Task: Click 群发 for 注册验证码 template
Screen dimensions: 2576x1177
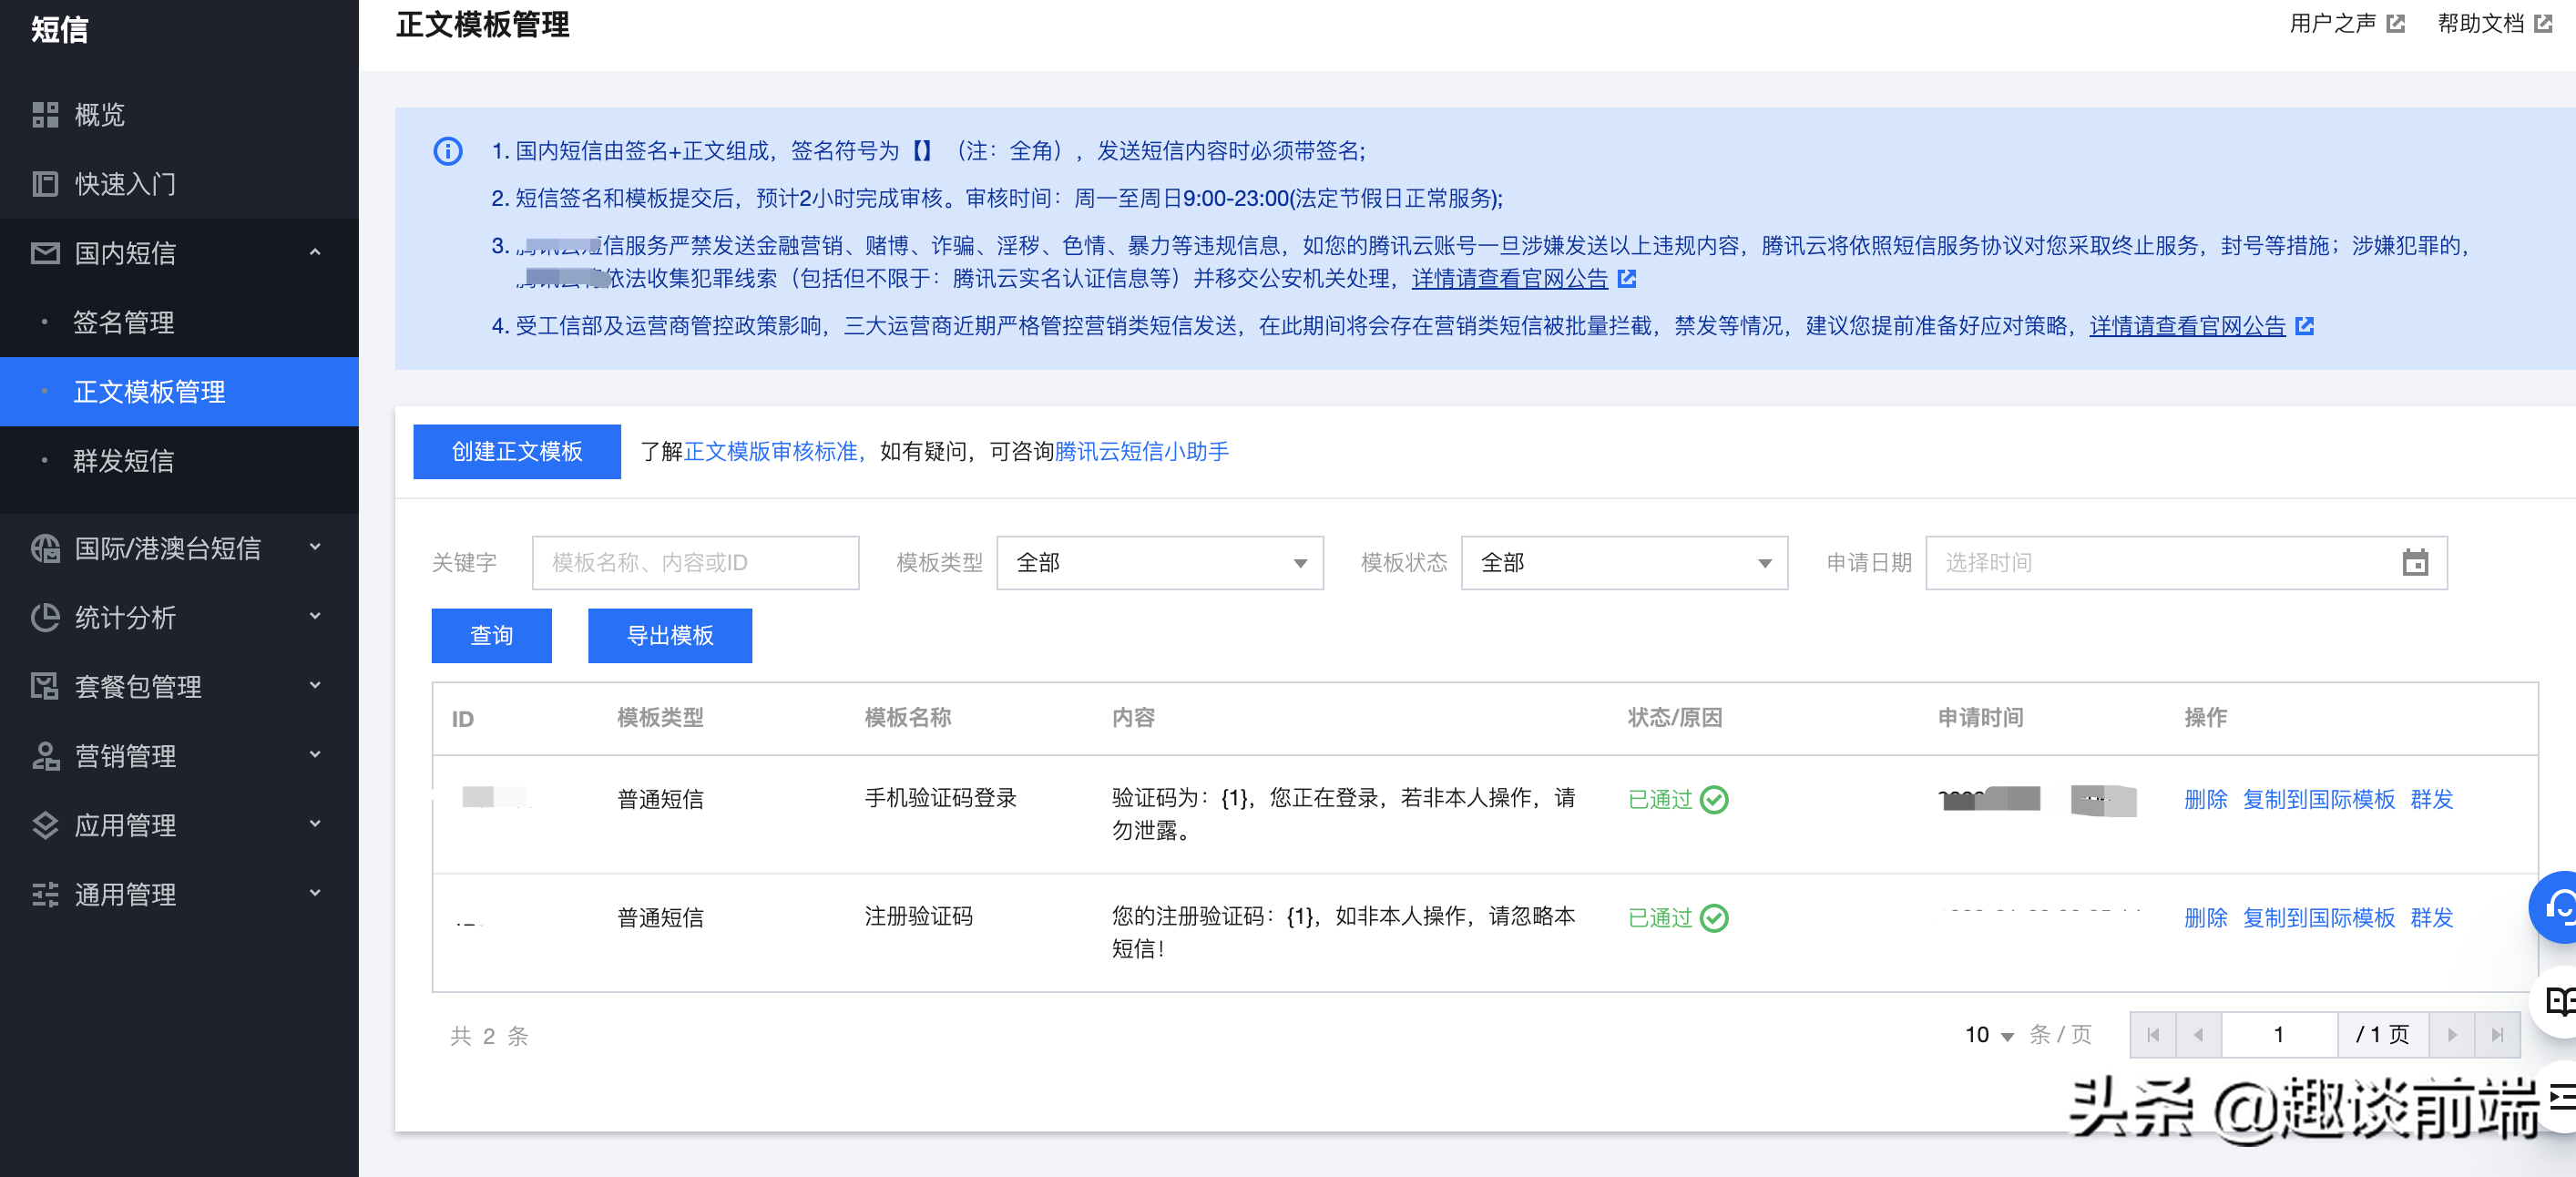Action: [x=2432, y=918]
